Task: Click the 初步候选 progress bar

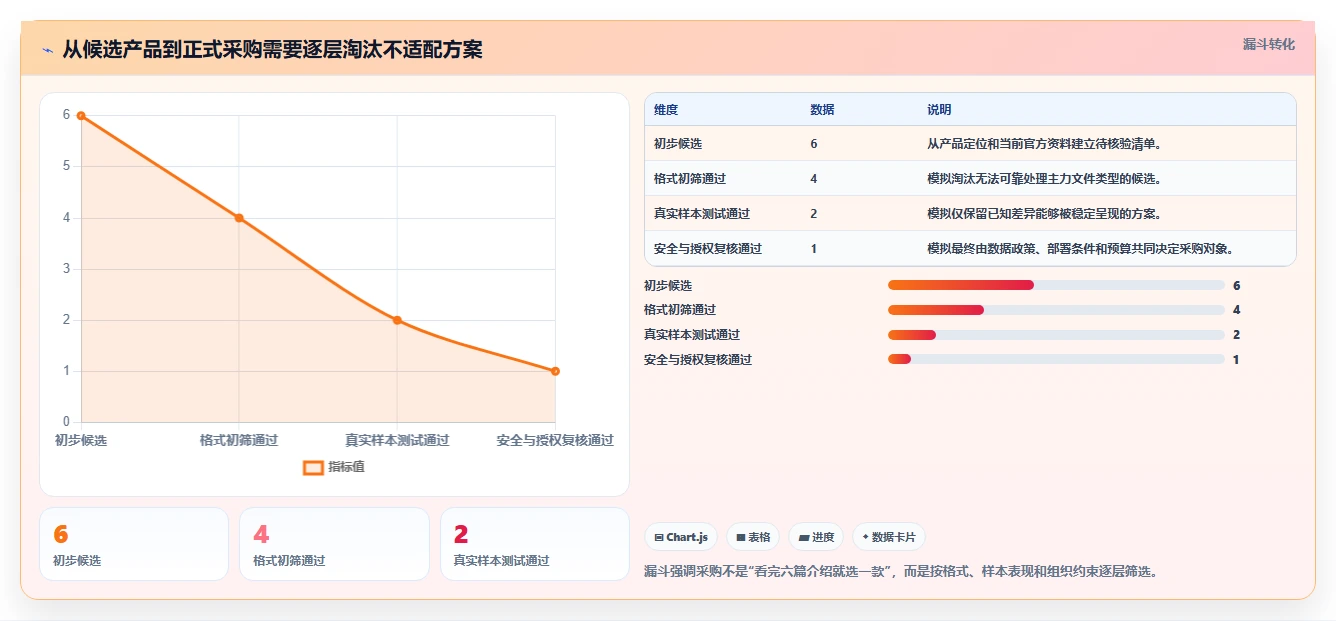Action: (1056, 286)
